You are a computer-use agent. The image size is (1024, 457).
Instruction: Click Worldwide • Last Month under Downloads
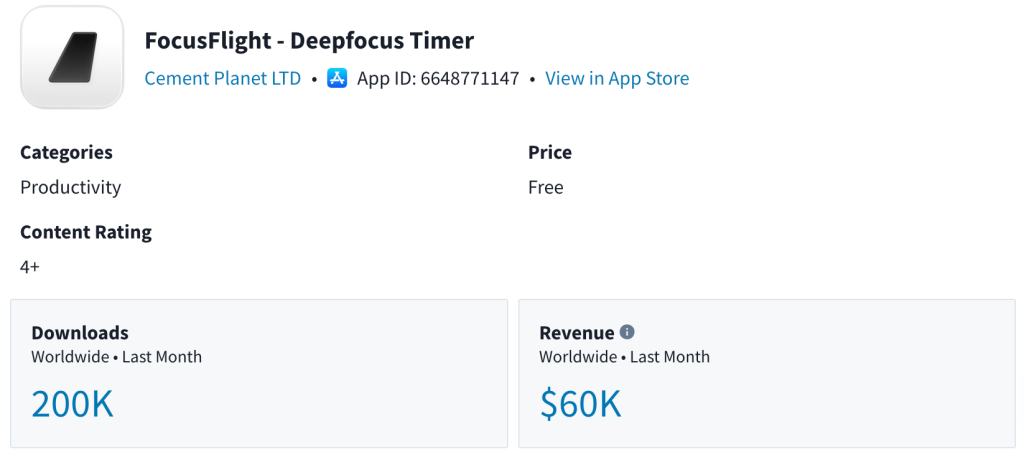116,357
